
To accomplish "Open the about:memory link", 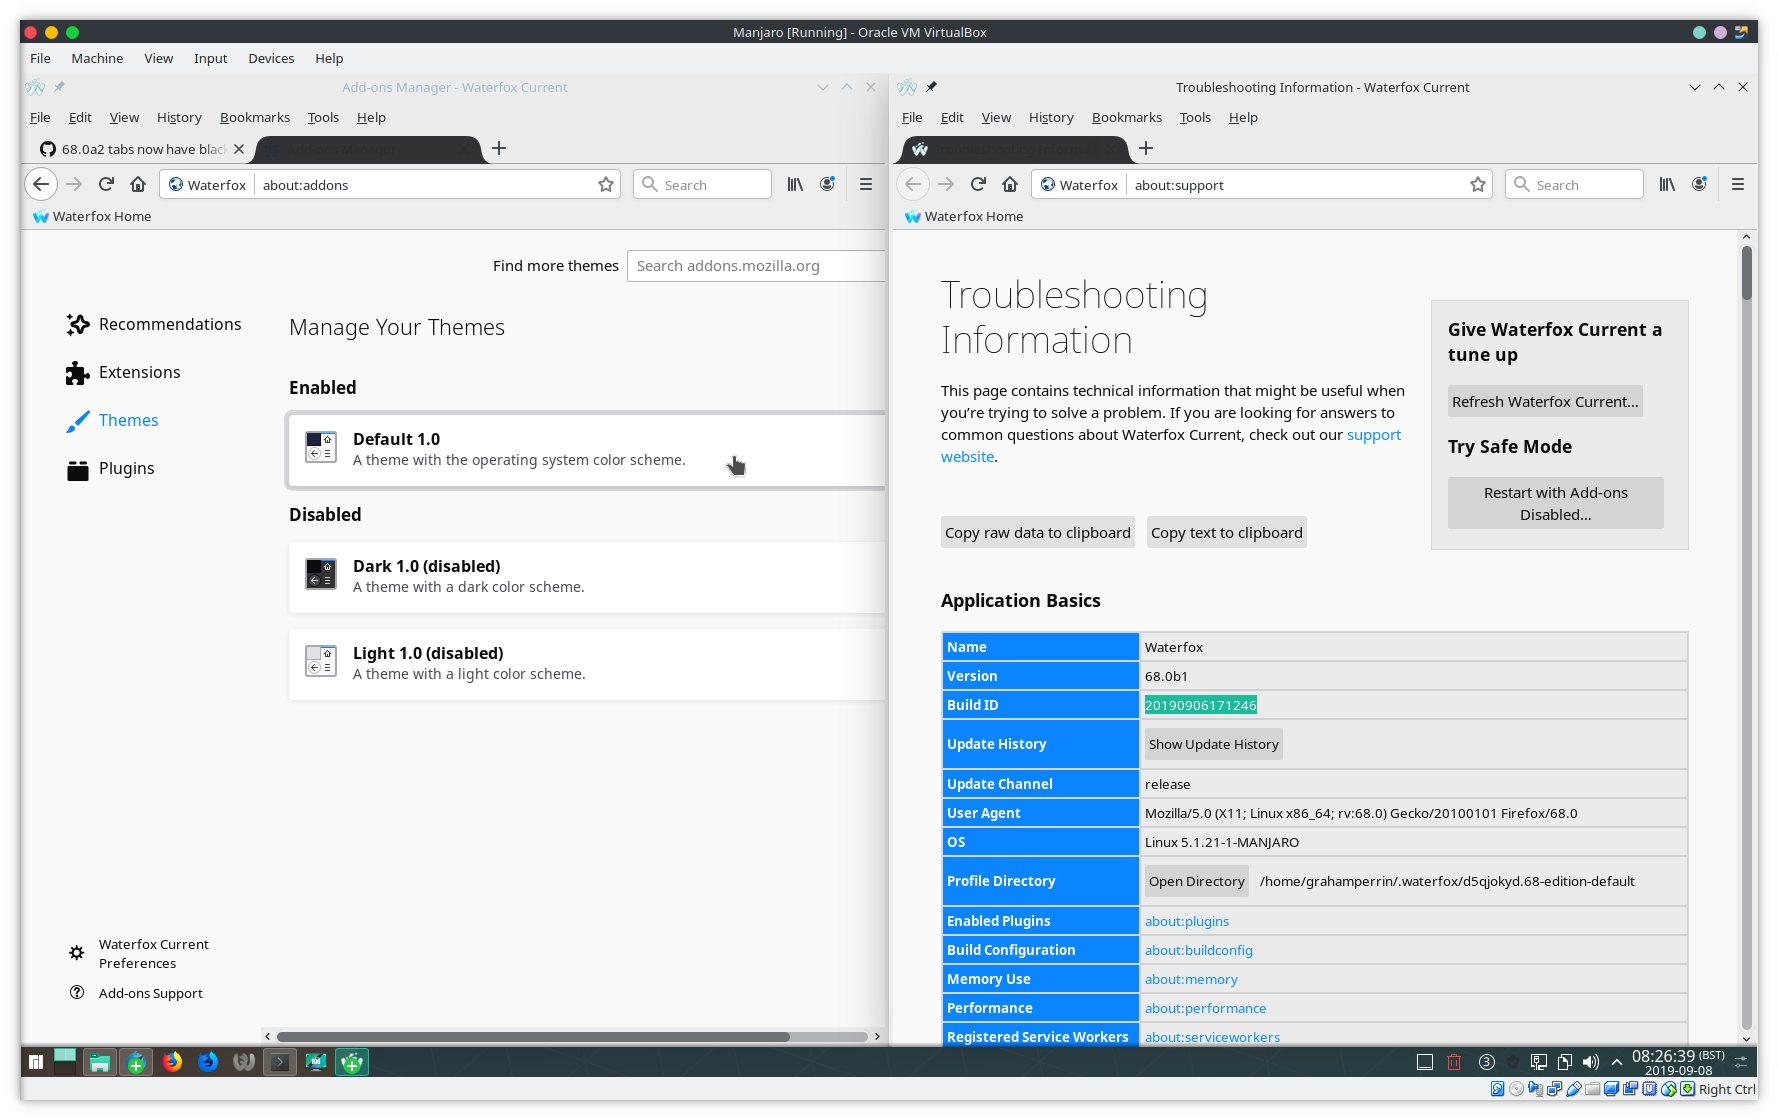I will [x=1191, y=979].
